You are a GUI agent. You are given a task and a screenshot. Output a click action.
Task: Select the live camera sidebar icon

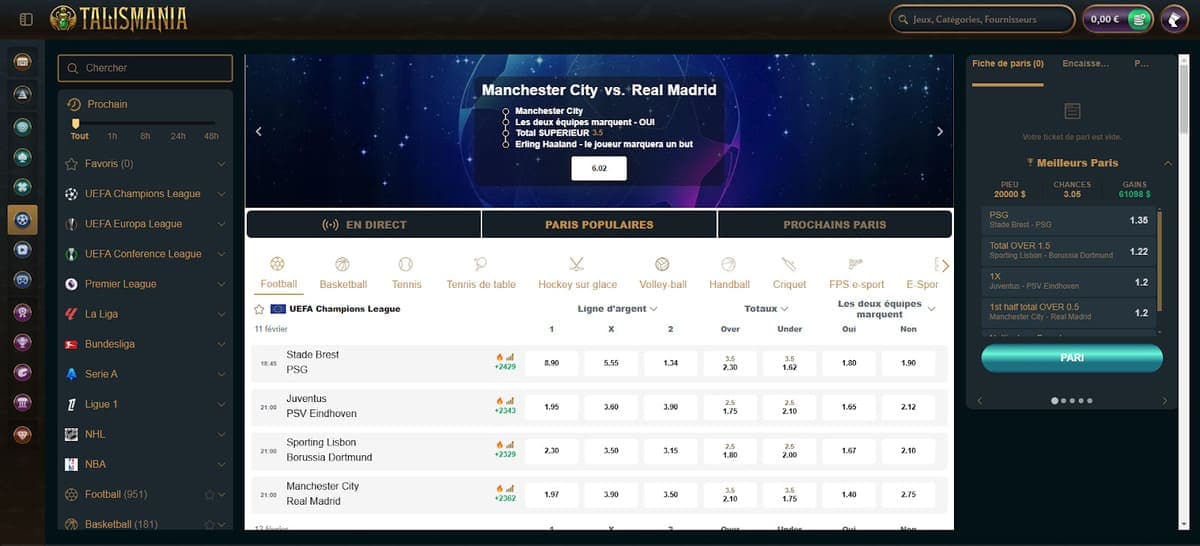(x=22, y=250)
